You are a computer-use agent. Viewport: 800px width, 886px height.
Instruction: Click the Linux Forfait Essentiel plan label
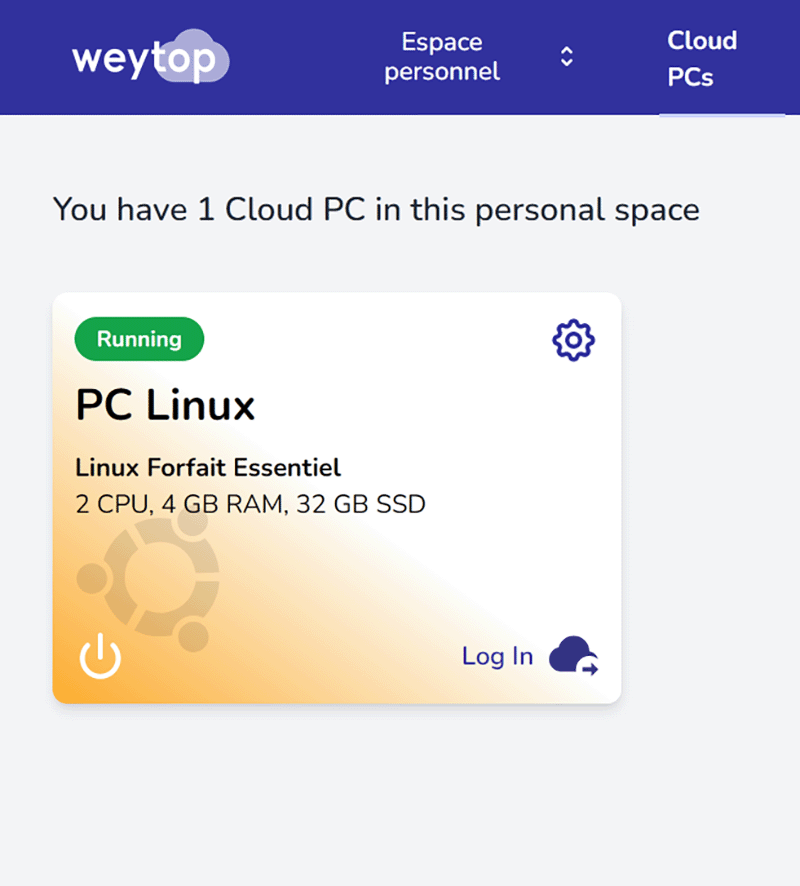[207, 468]
